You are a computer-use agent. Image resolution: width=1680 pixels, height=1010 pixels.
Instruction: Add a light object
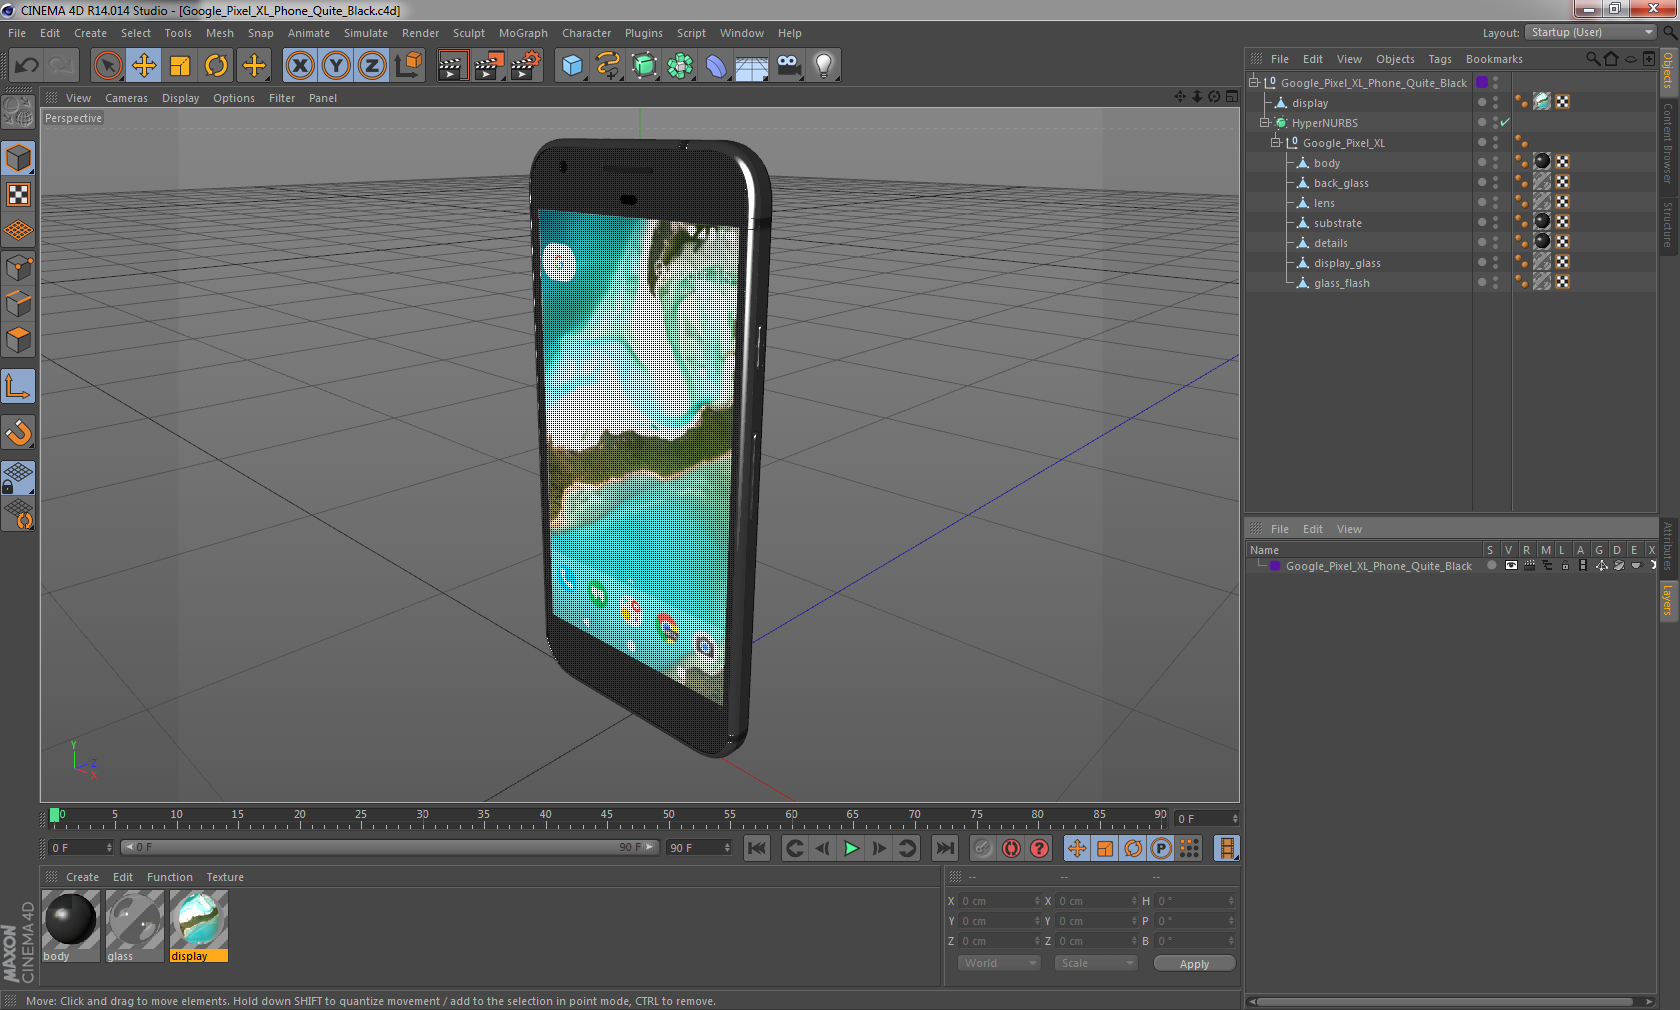click(824, 66)
